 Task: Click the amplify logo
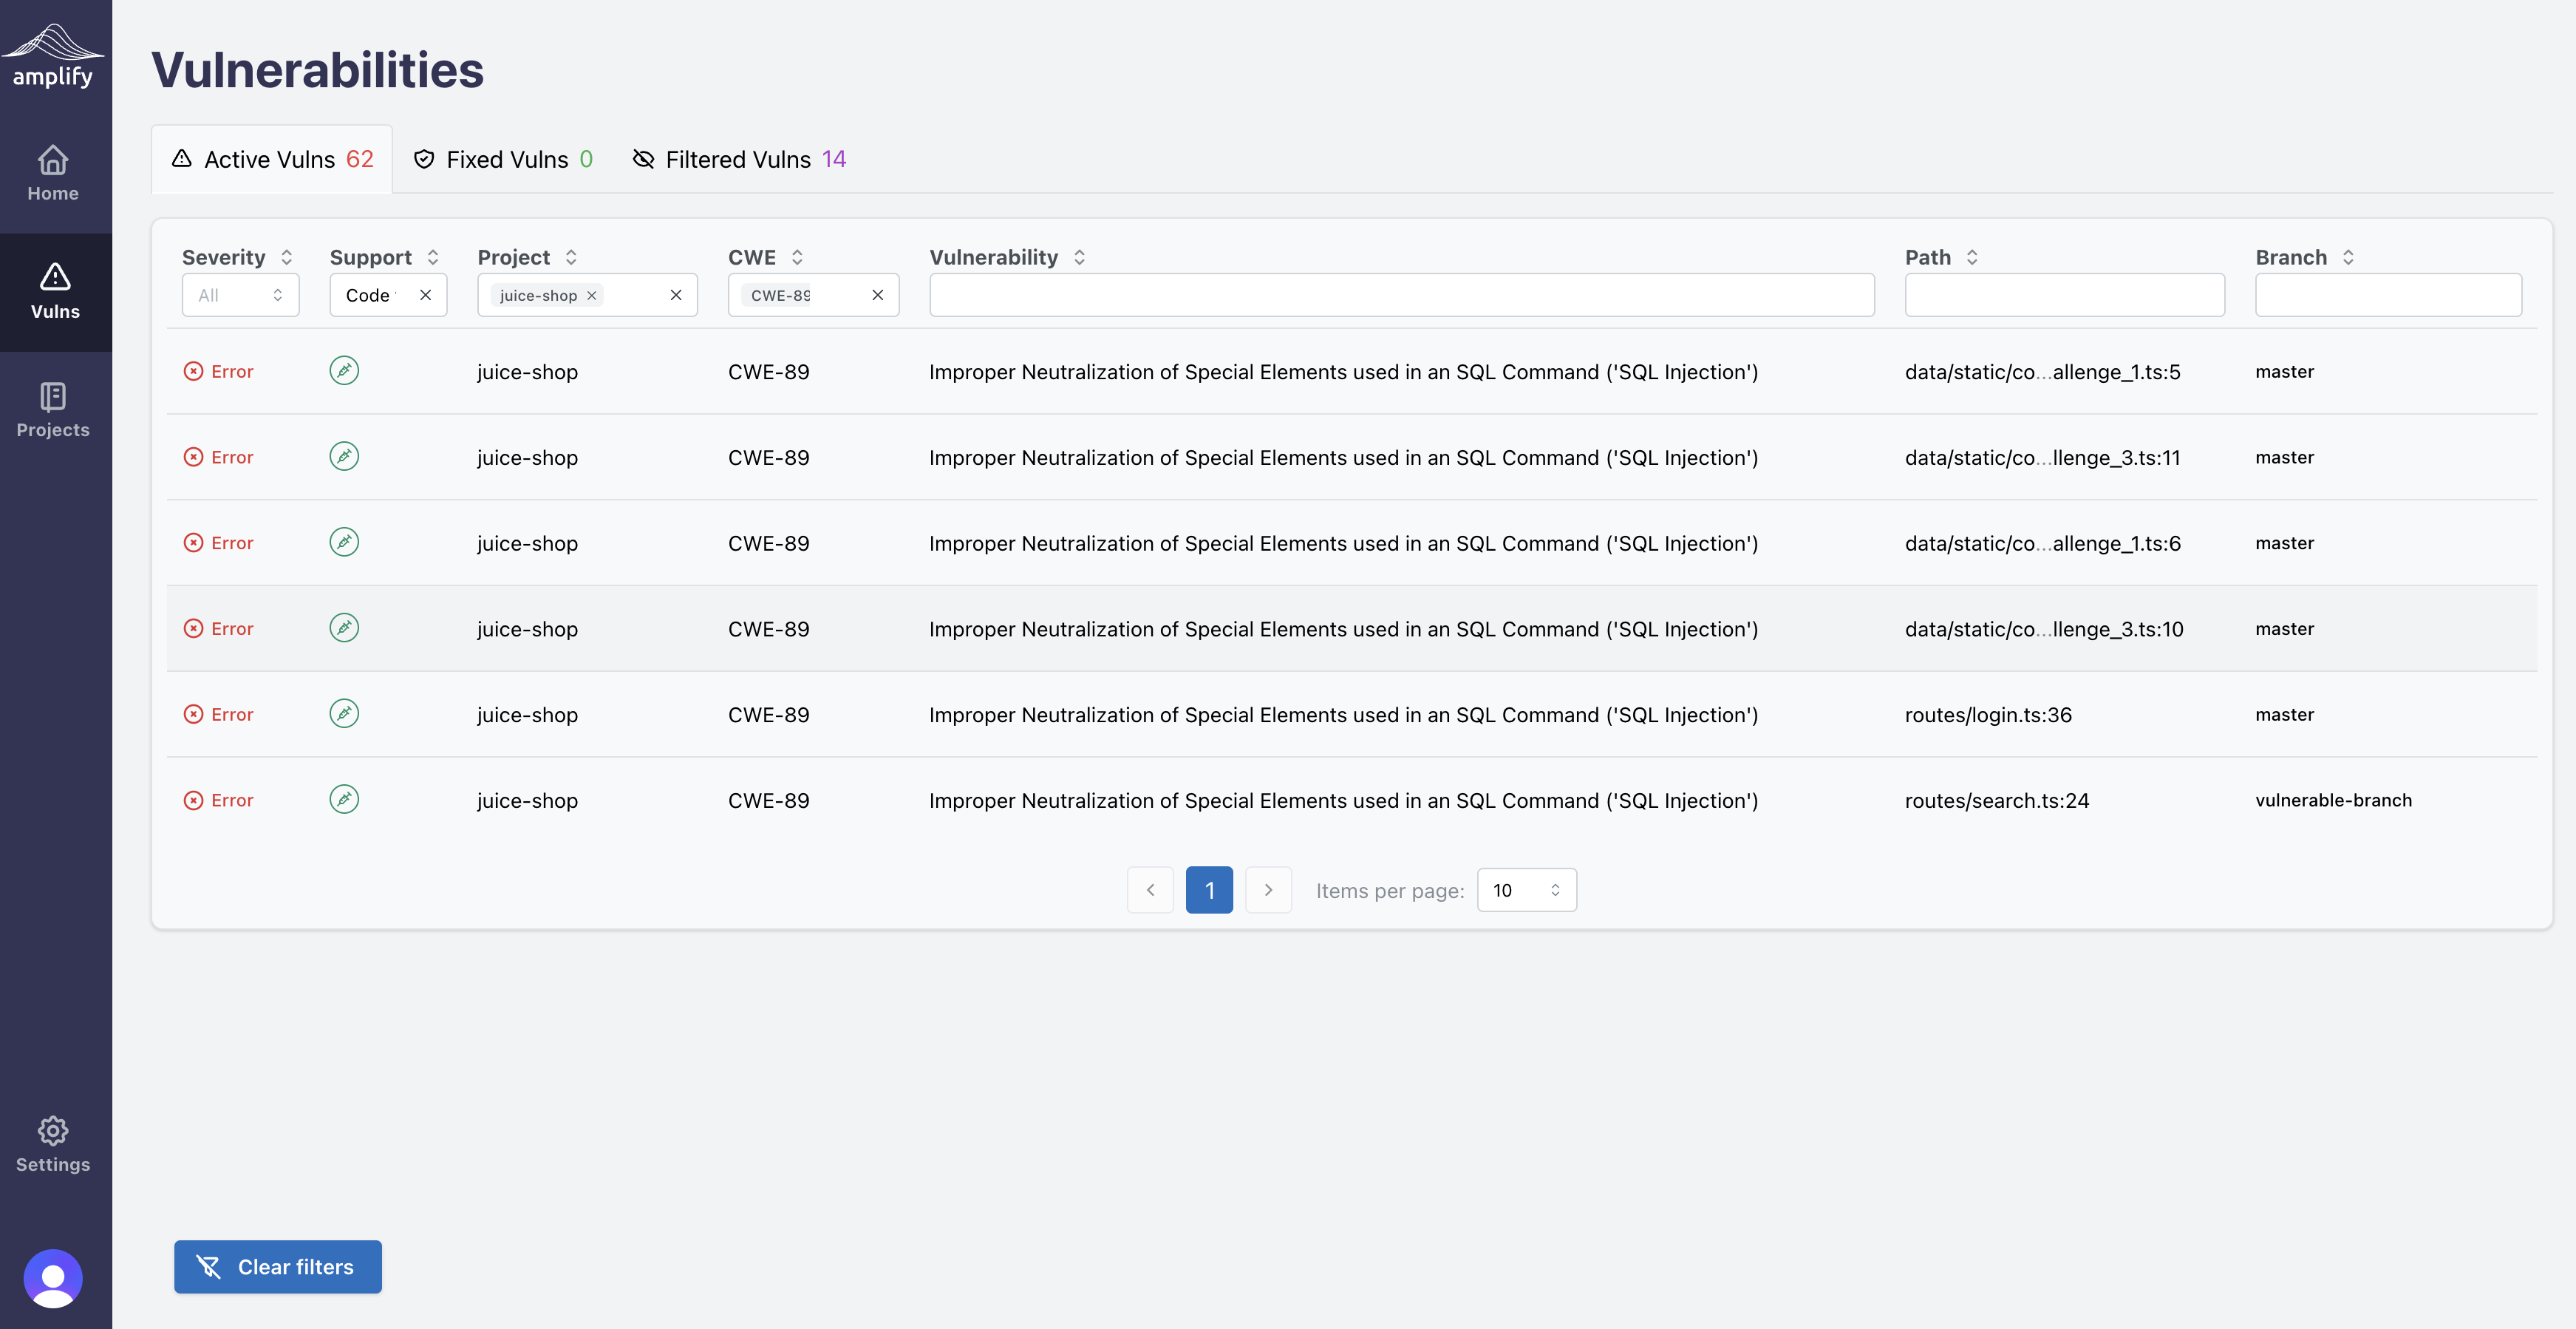[53, 55]
